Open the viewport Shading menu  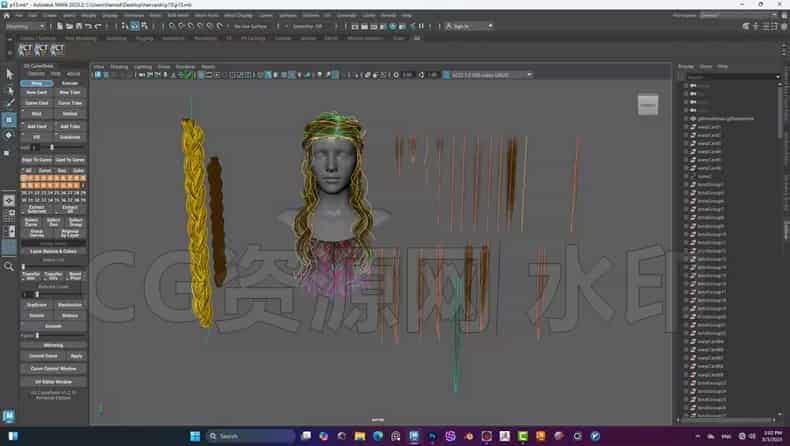(x=119, y=67)
